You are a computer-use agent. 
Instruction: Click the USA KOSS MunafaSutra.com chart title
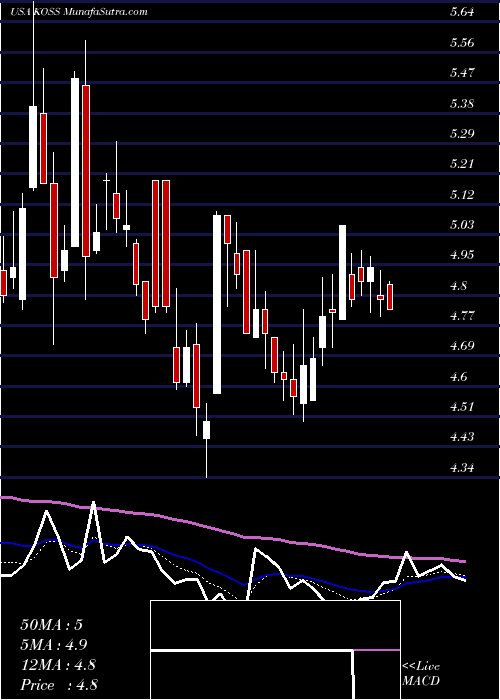tap(79, 12)
